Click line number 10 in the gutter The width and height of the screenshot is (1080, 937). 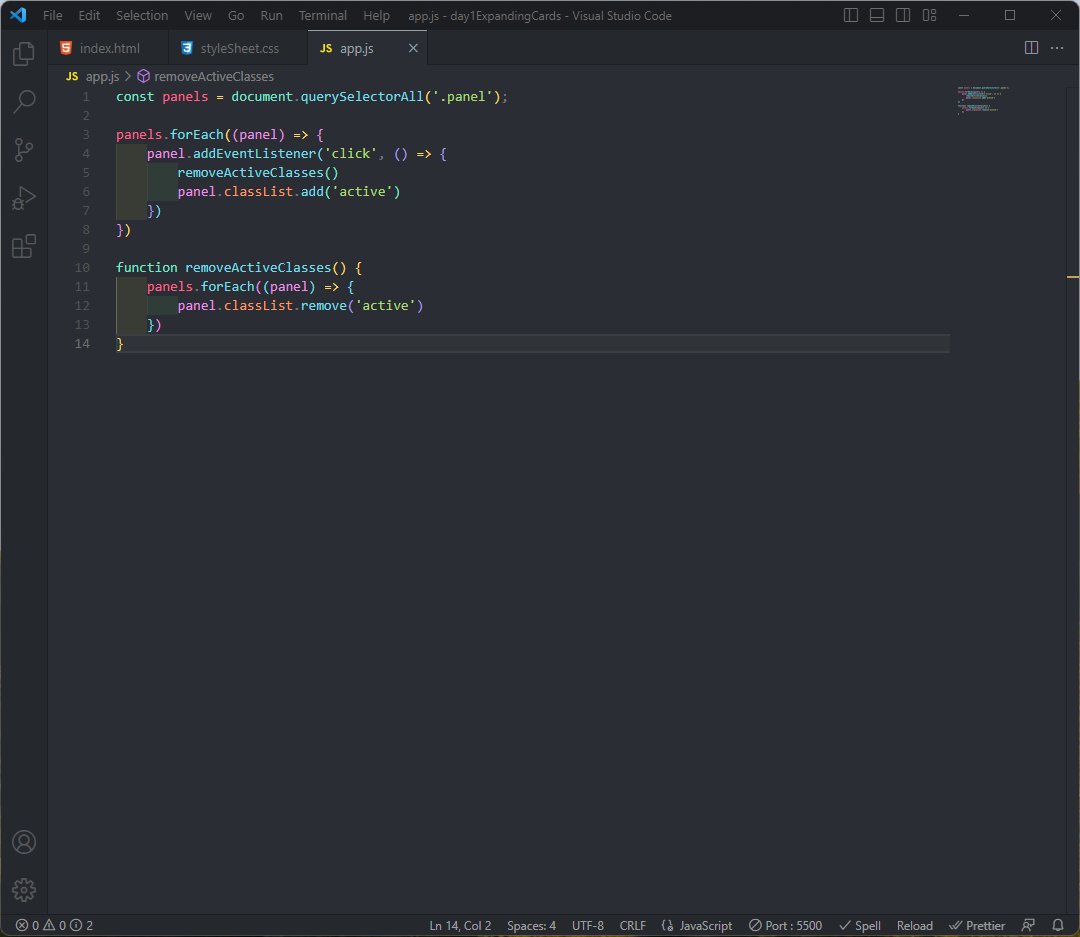[82, 267]
